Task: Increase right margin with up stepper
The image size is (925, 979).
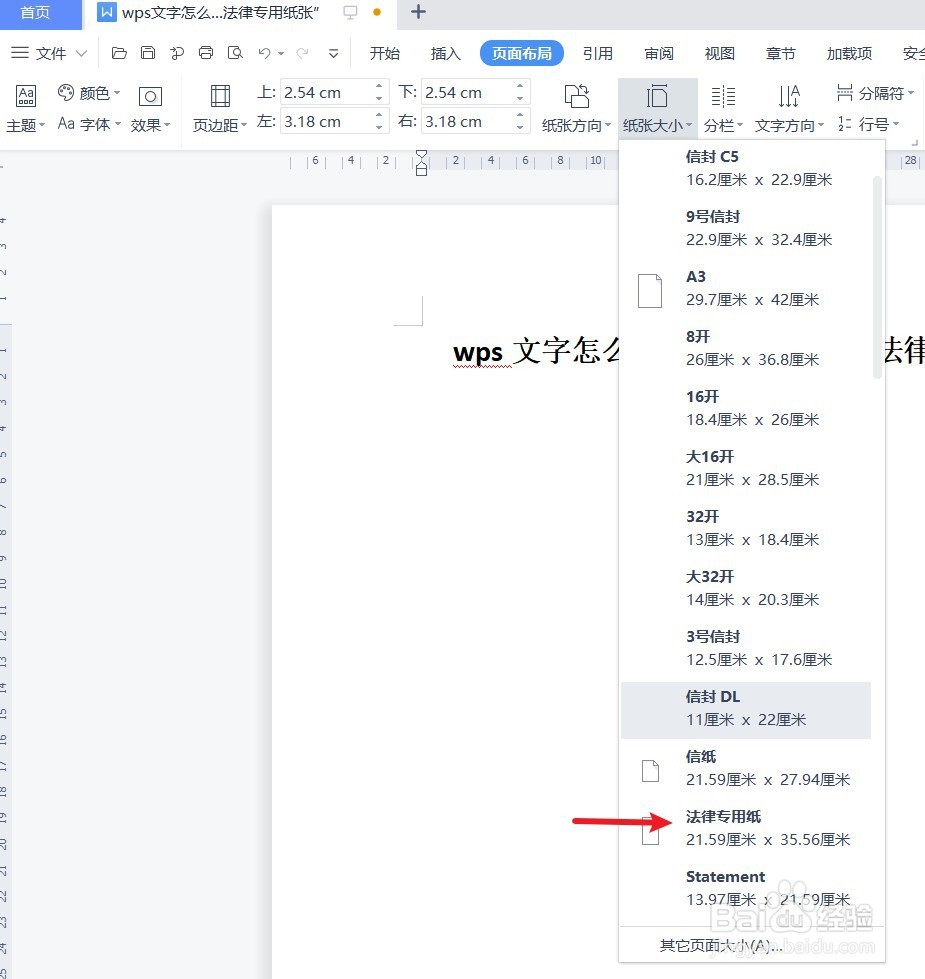Action: 520,115
